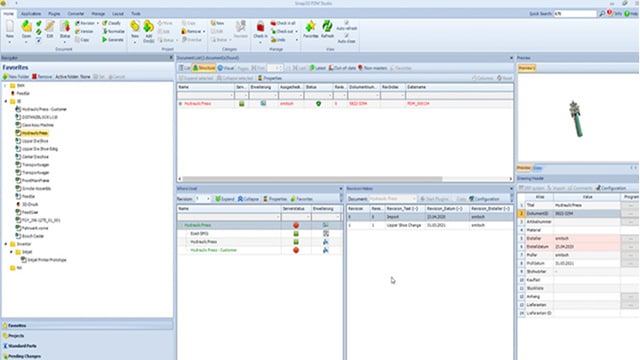Click the Add Doc(s) icon
The width and height of the screenshot is (640, 360).
click(x=149, y=27)
